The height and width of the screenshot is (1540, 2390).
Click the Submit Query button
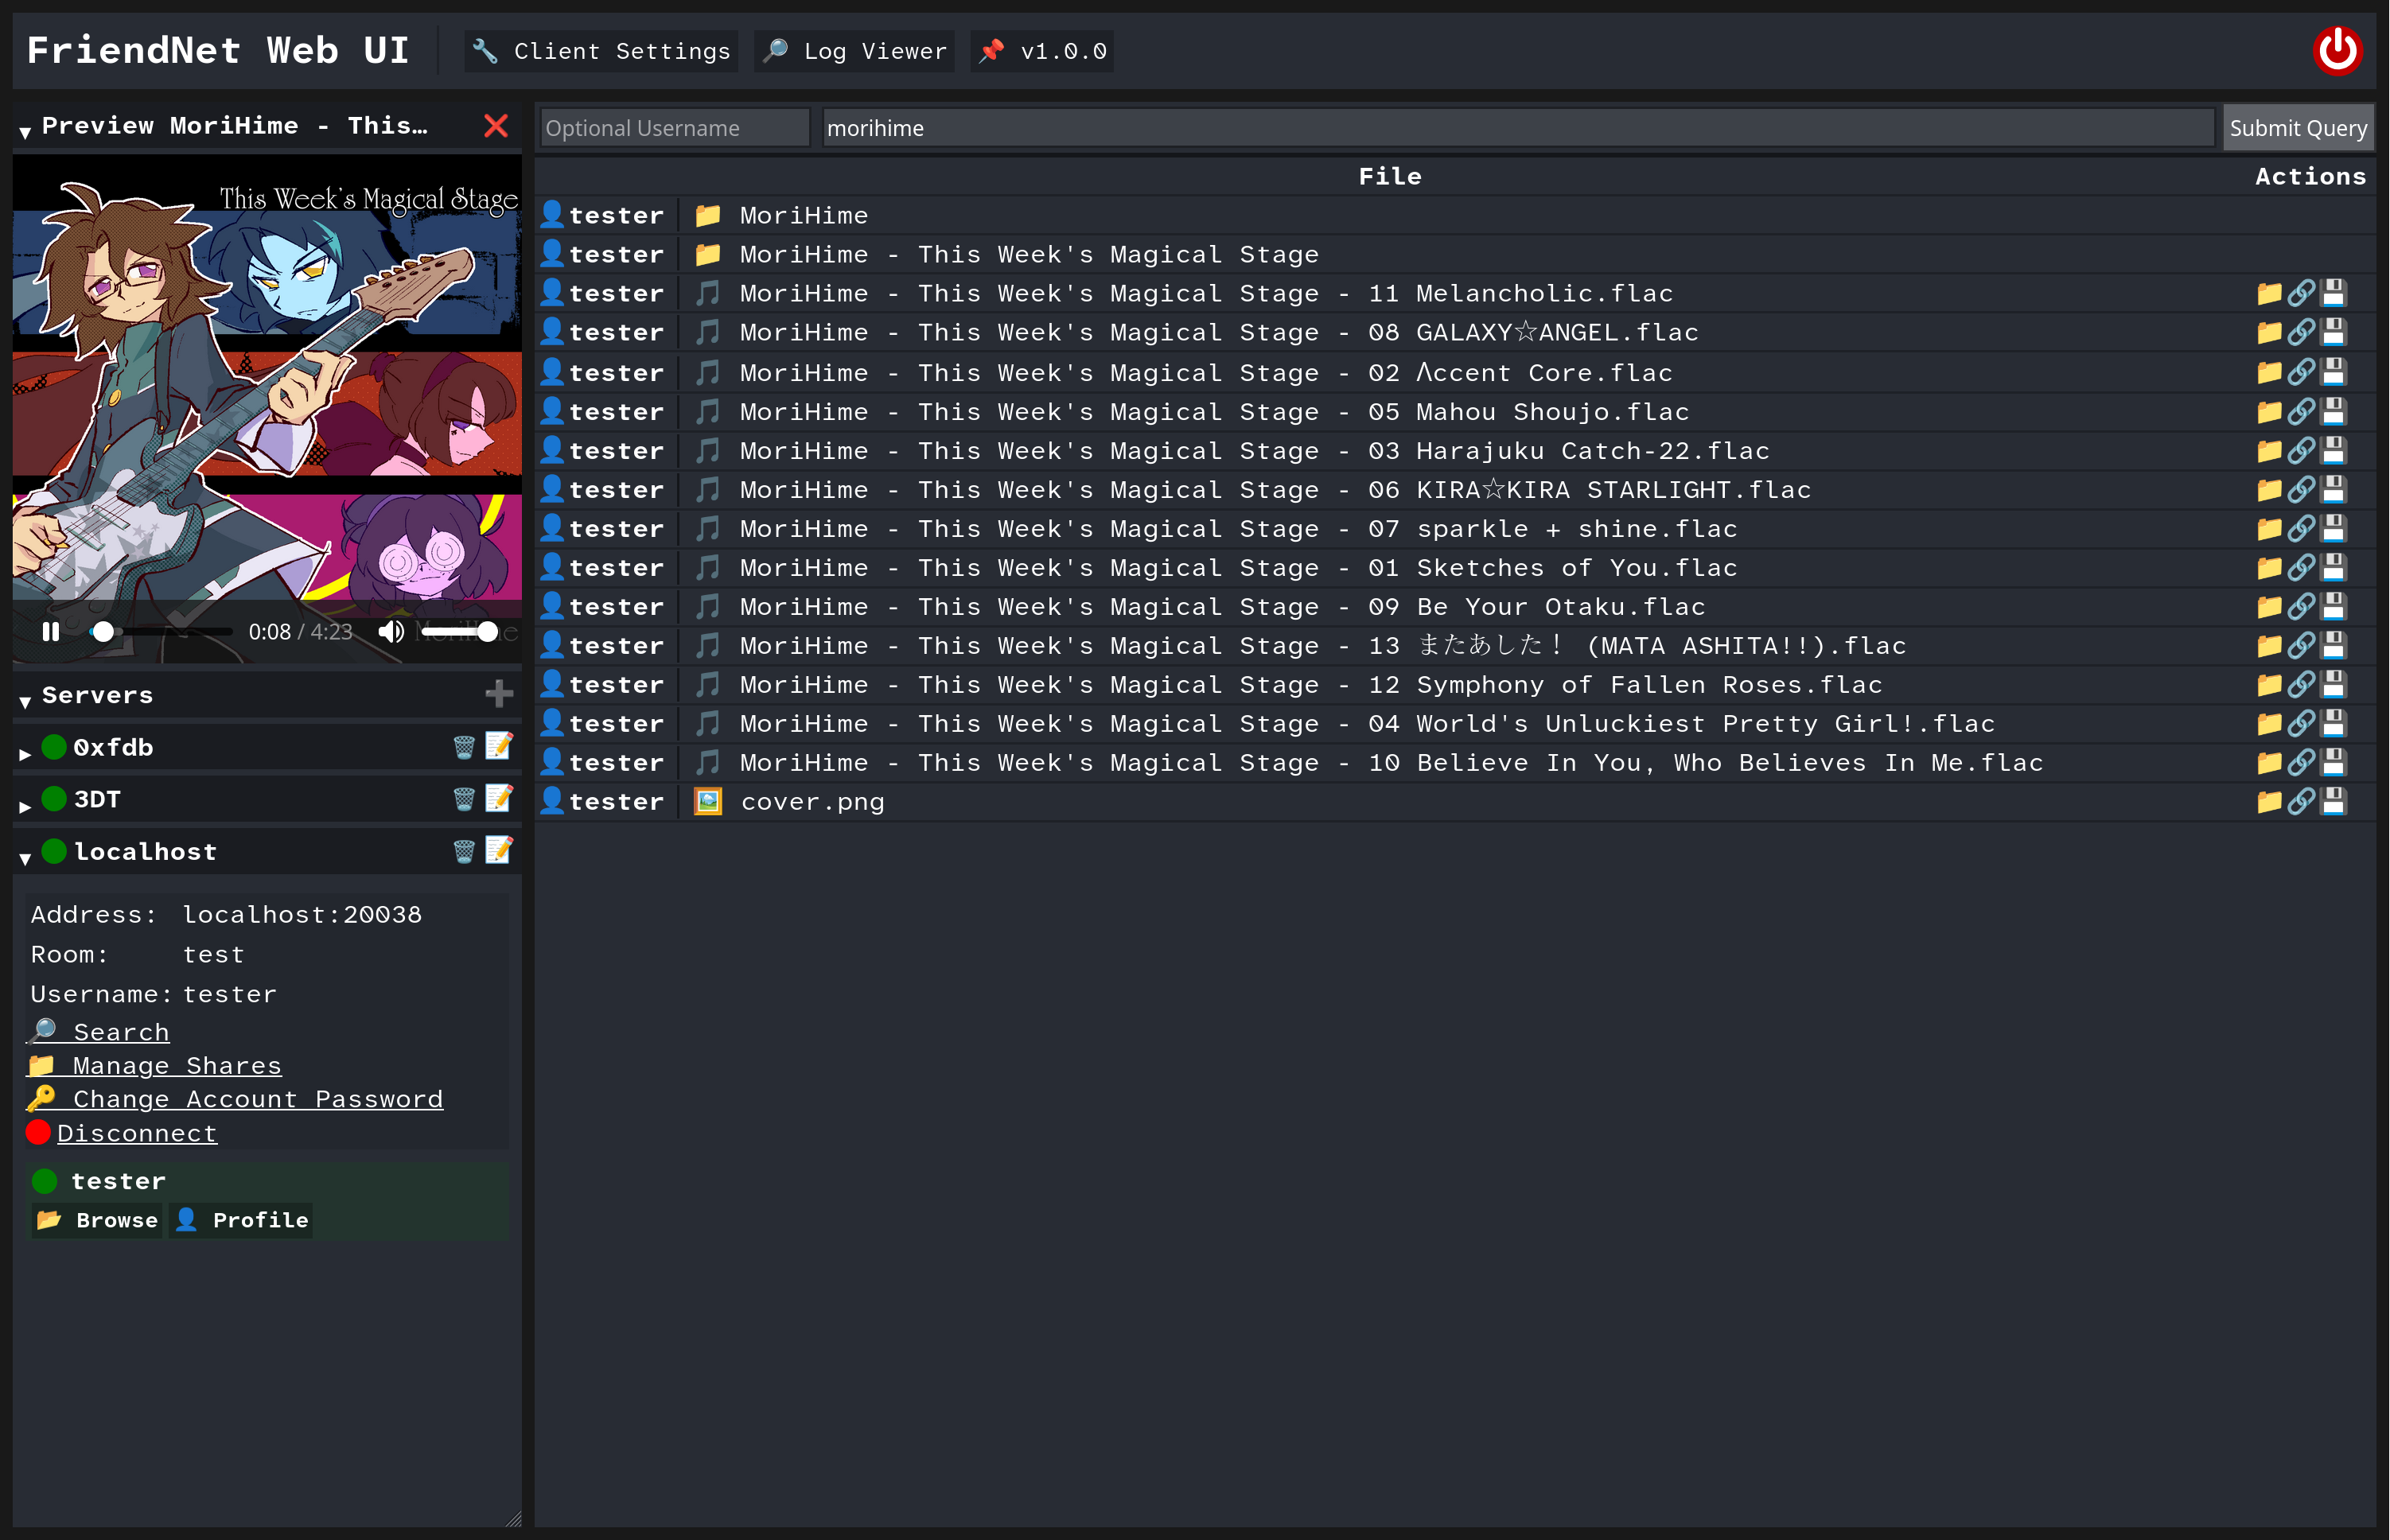click(2298, 127)
